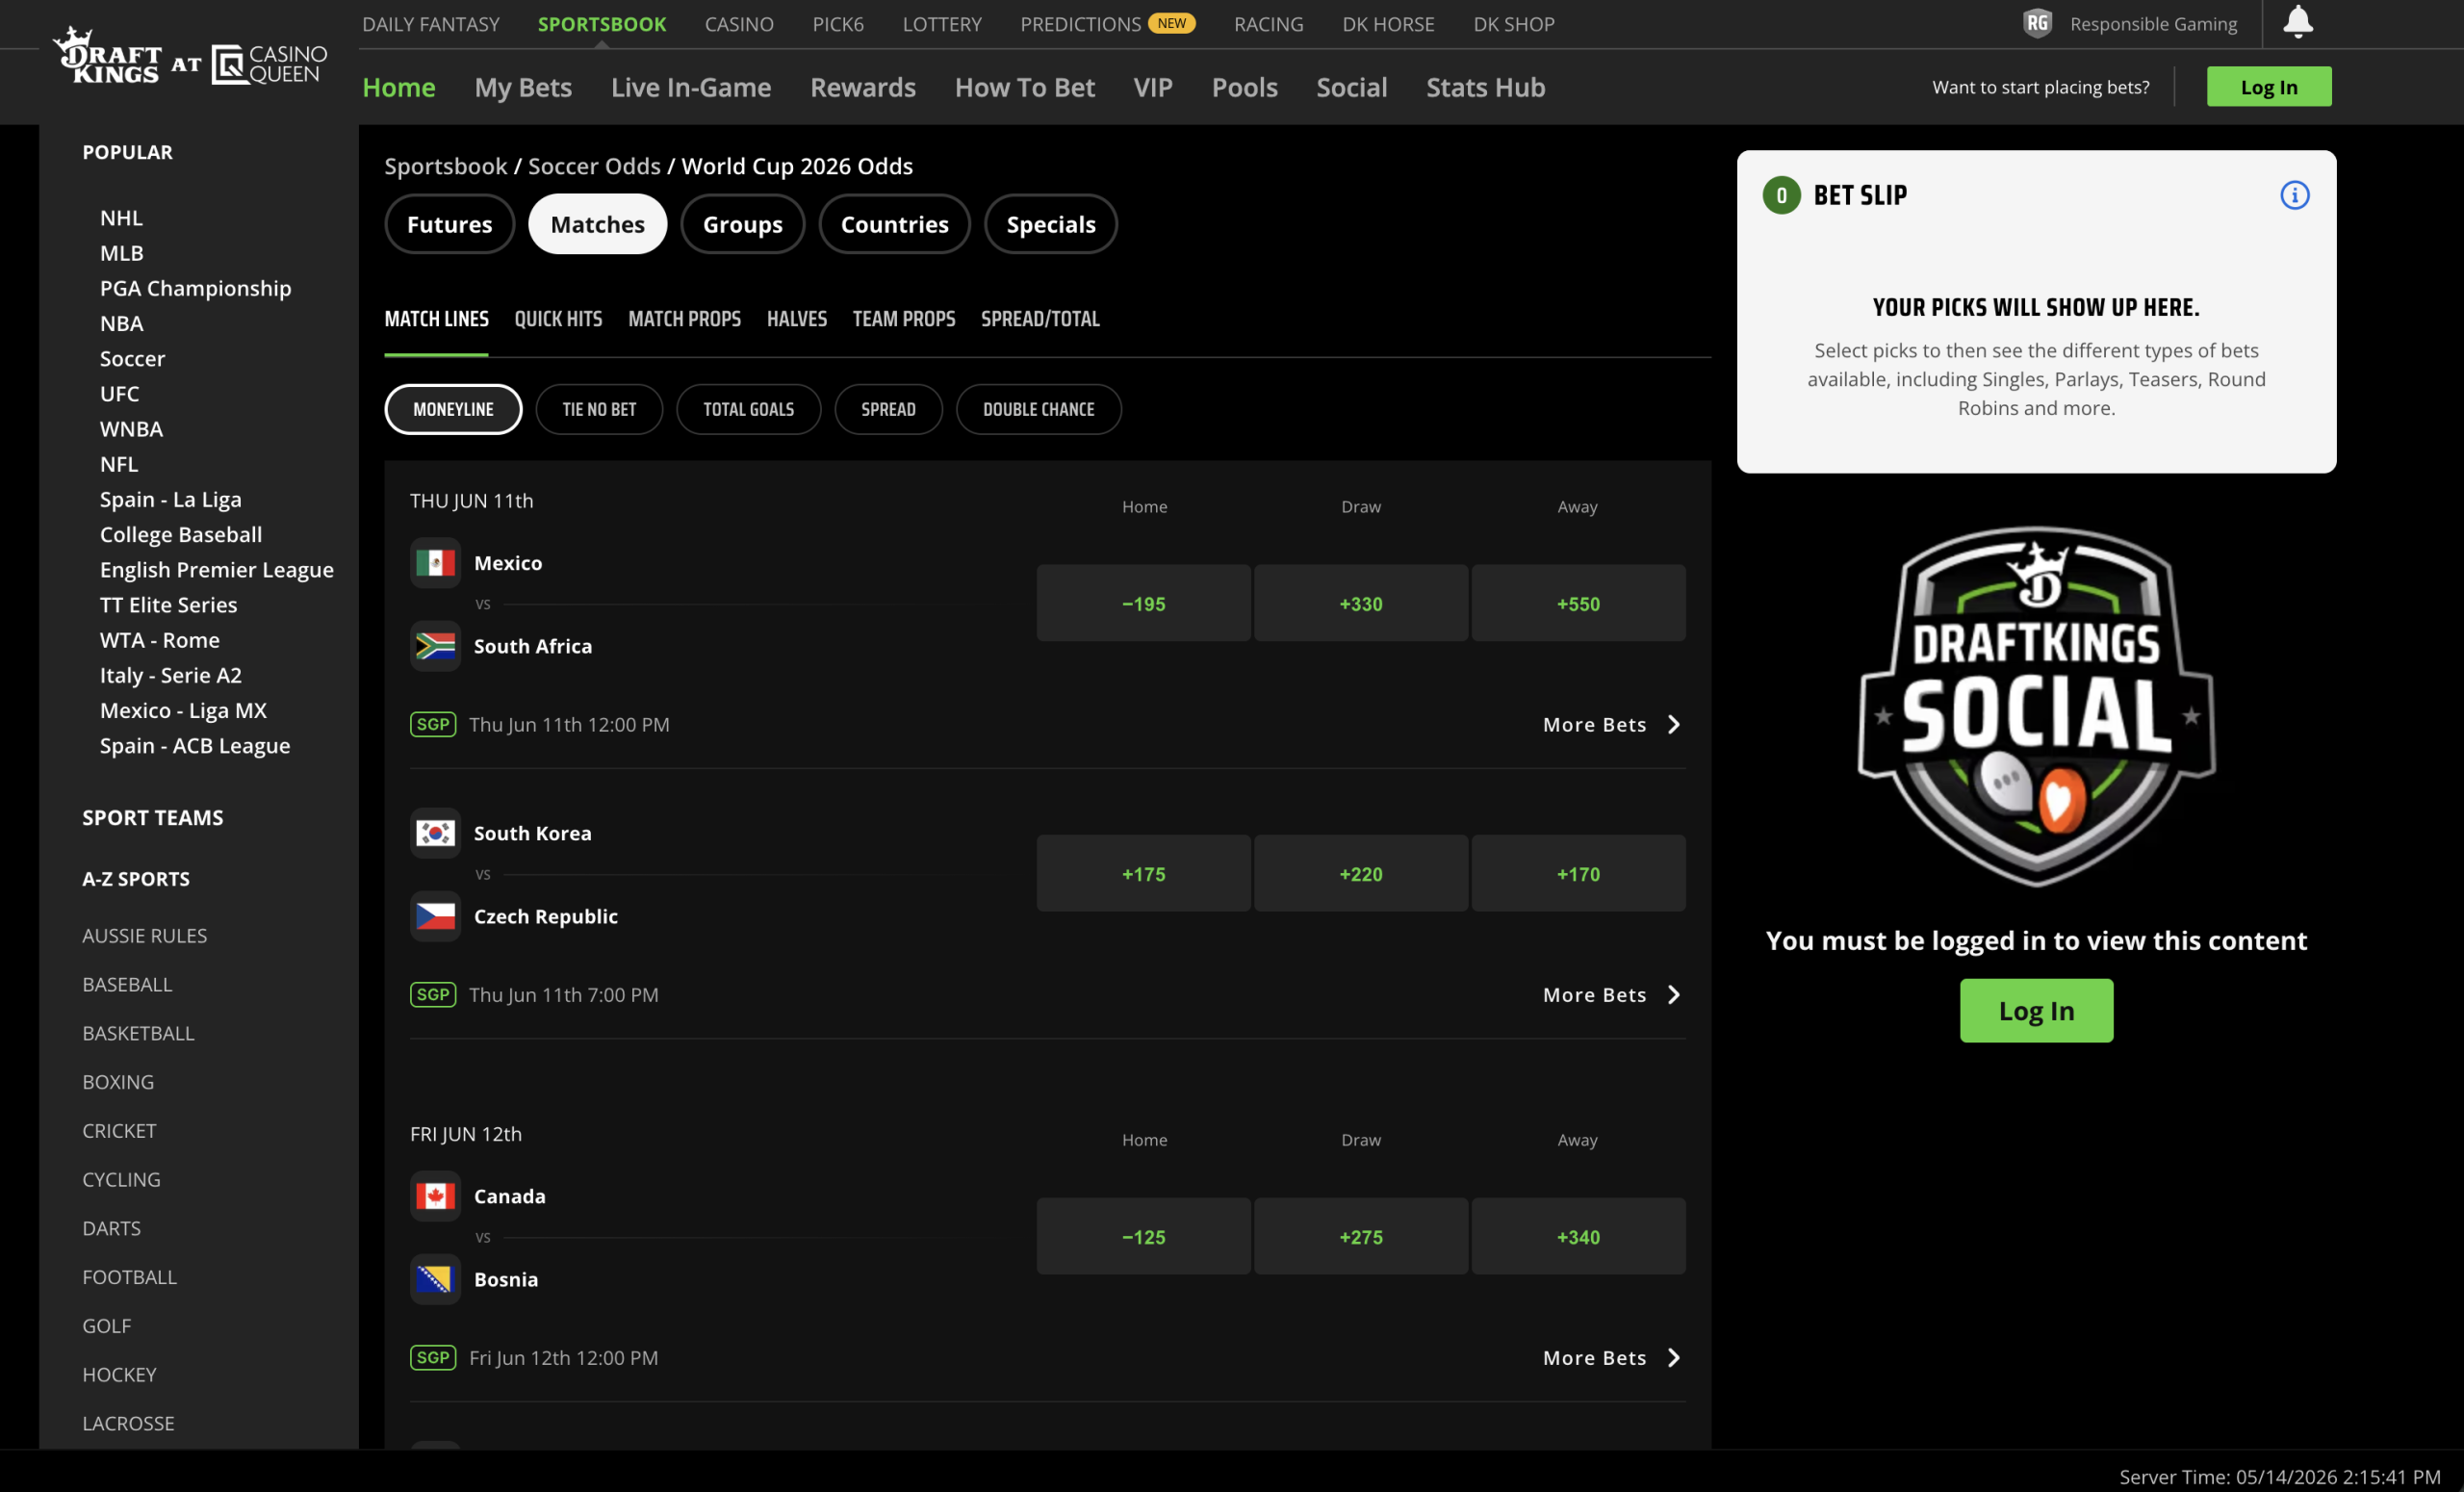Click the header Log In button
The width and height of the screenshot is (2464, 1492).
tap(2268, 87)
